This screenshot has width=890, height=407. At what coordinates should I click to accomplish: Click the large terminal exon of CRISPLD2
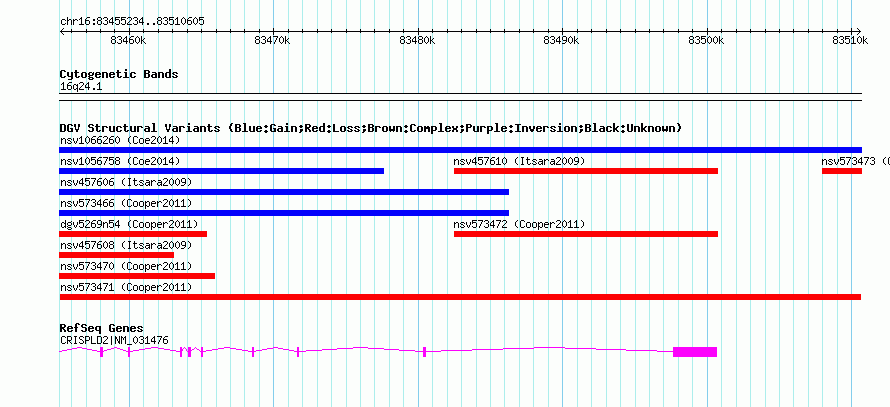pos(695,352)
